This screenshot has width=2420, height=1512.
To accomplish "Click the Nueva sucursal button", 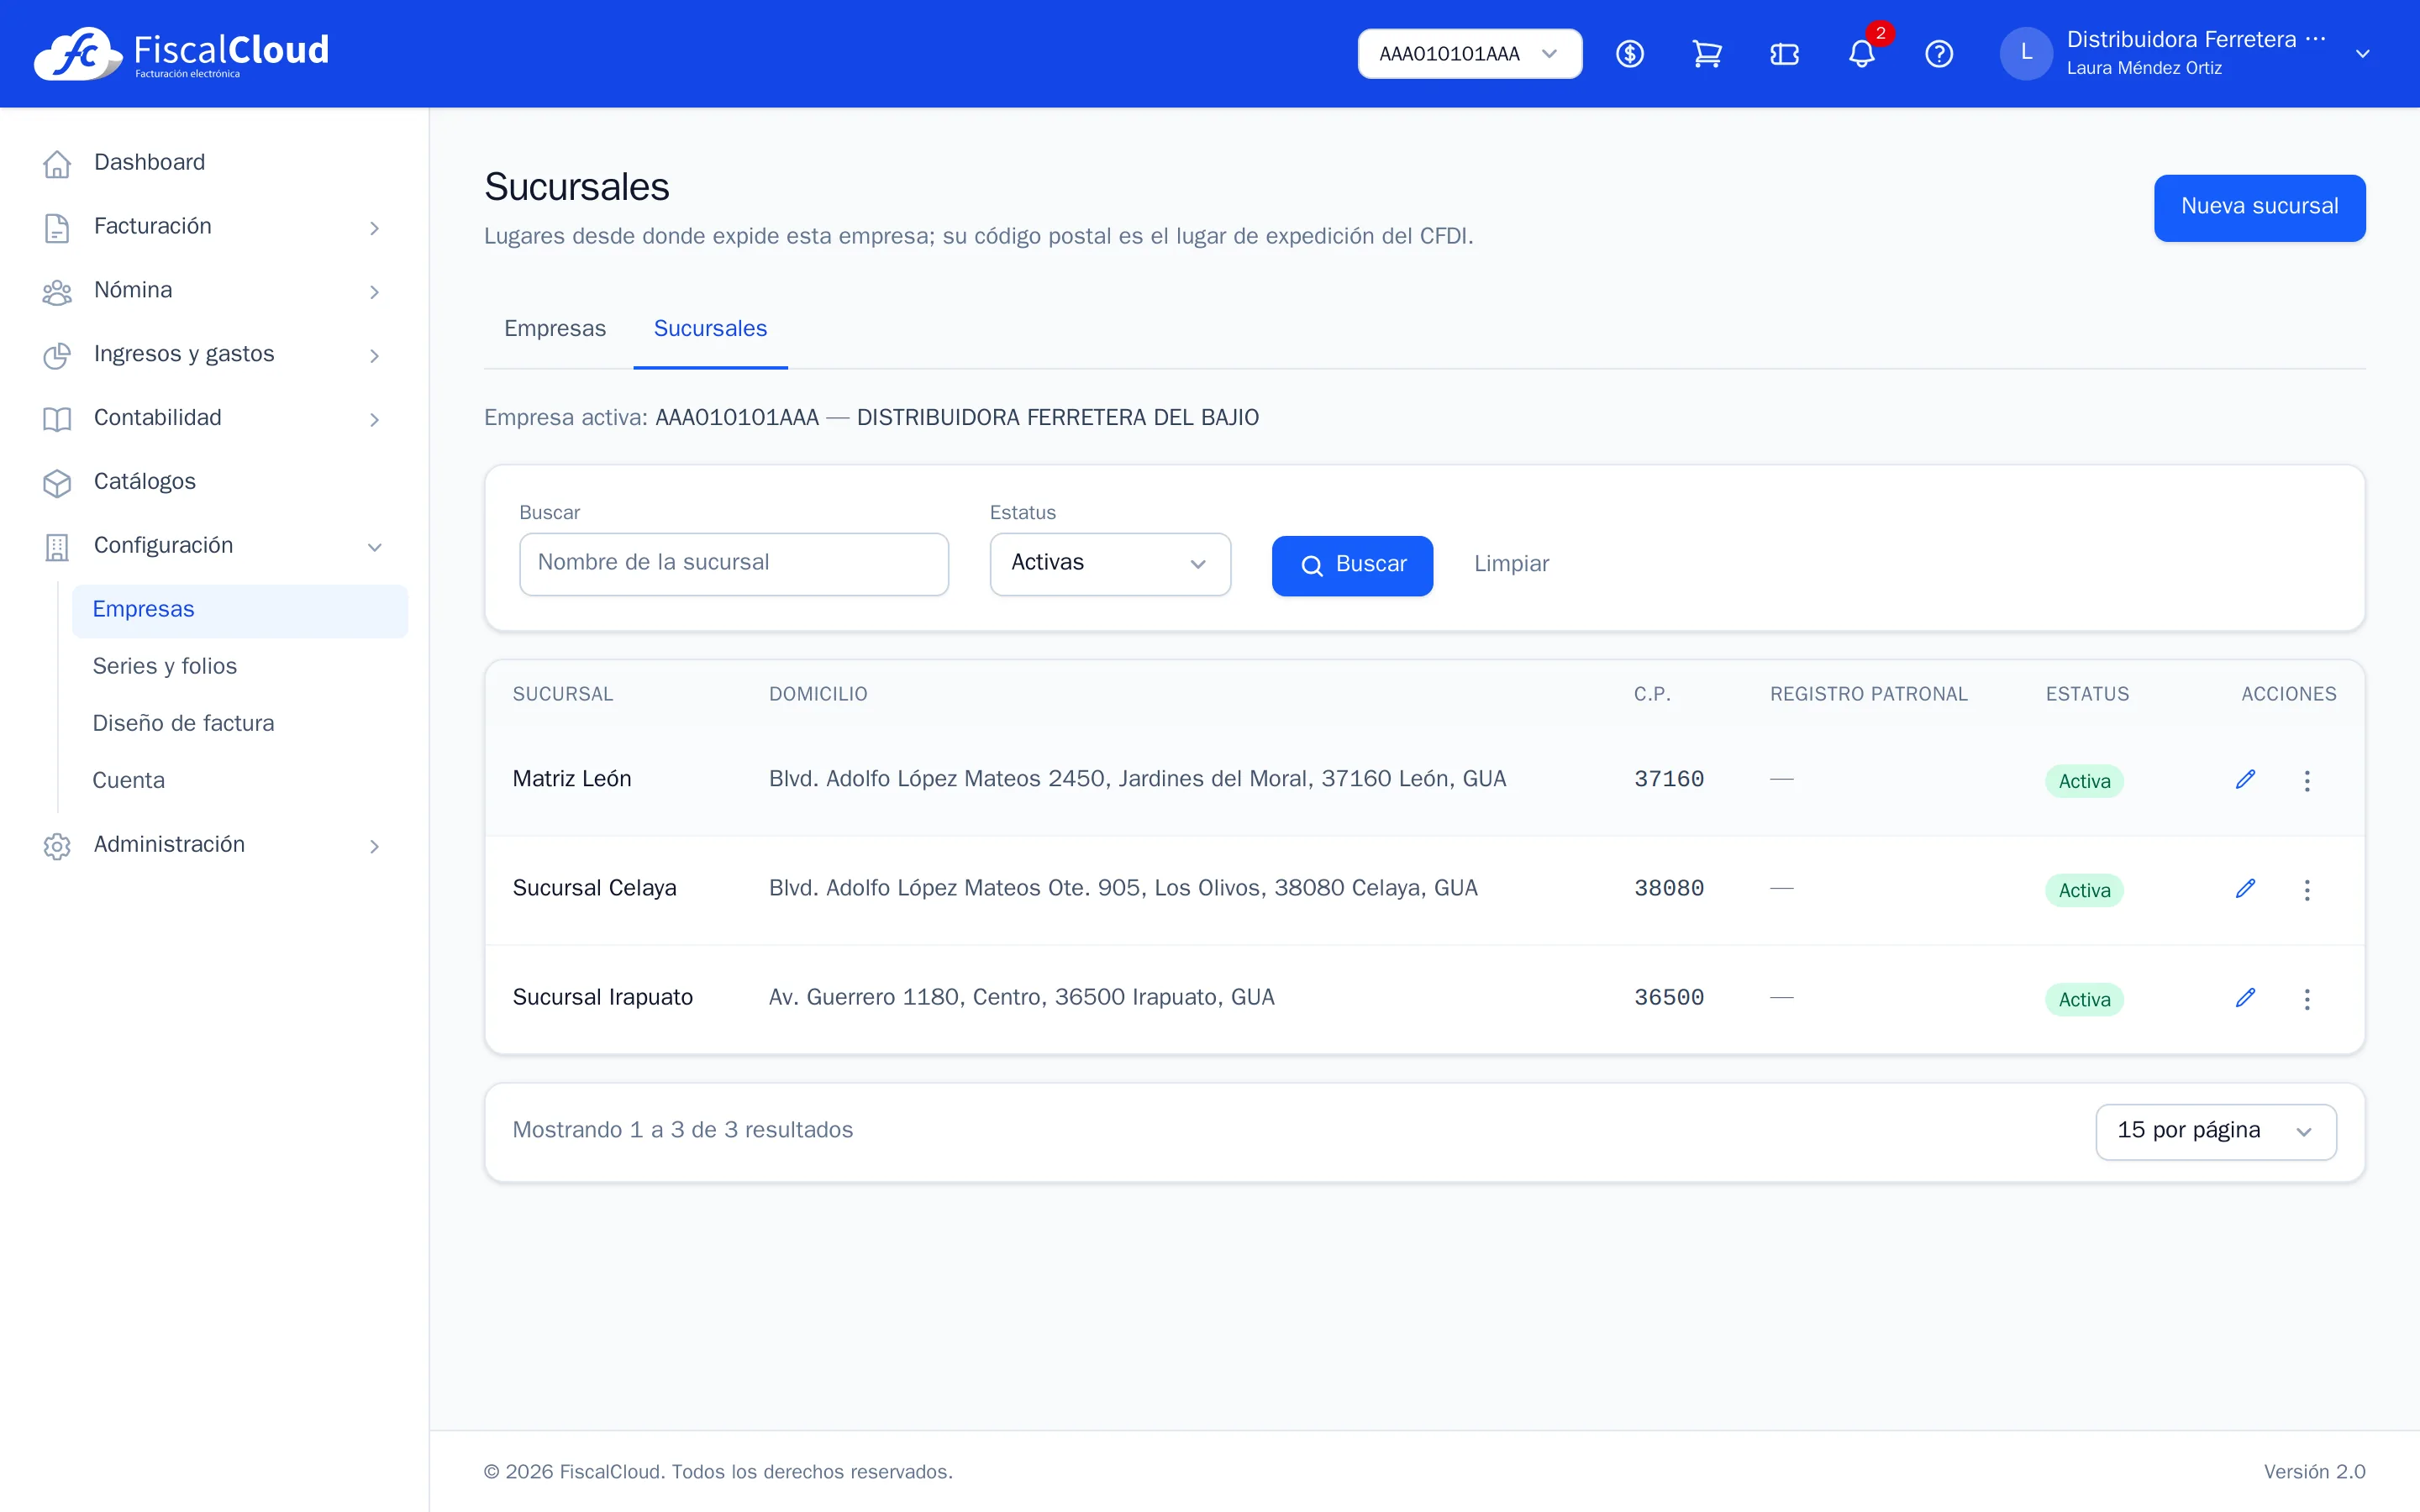I will coord(2259,207).
